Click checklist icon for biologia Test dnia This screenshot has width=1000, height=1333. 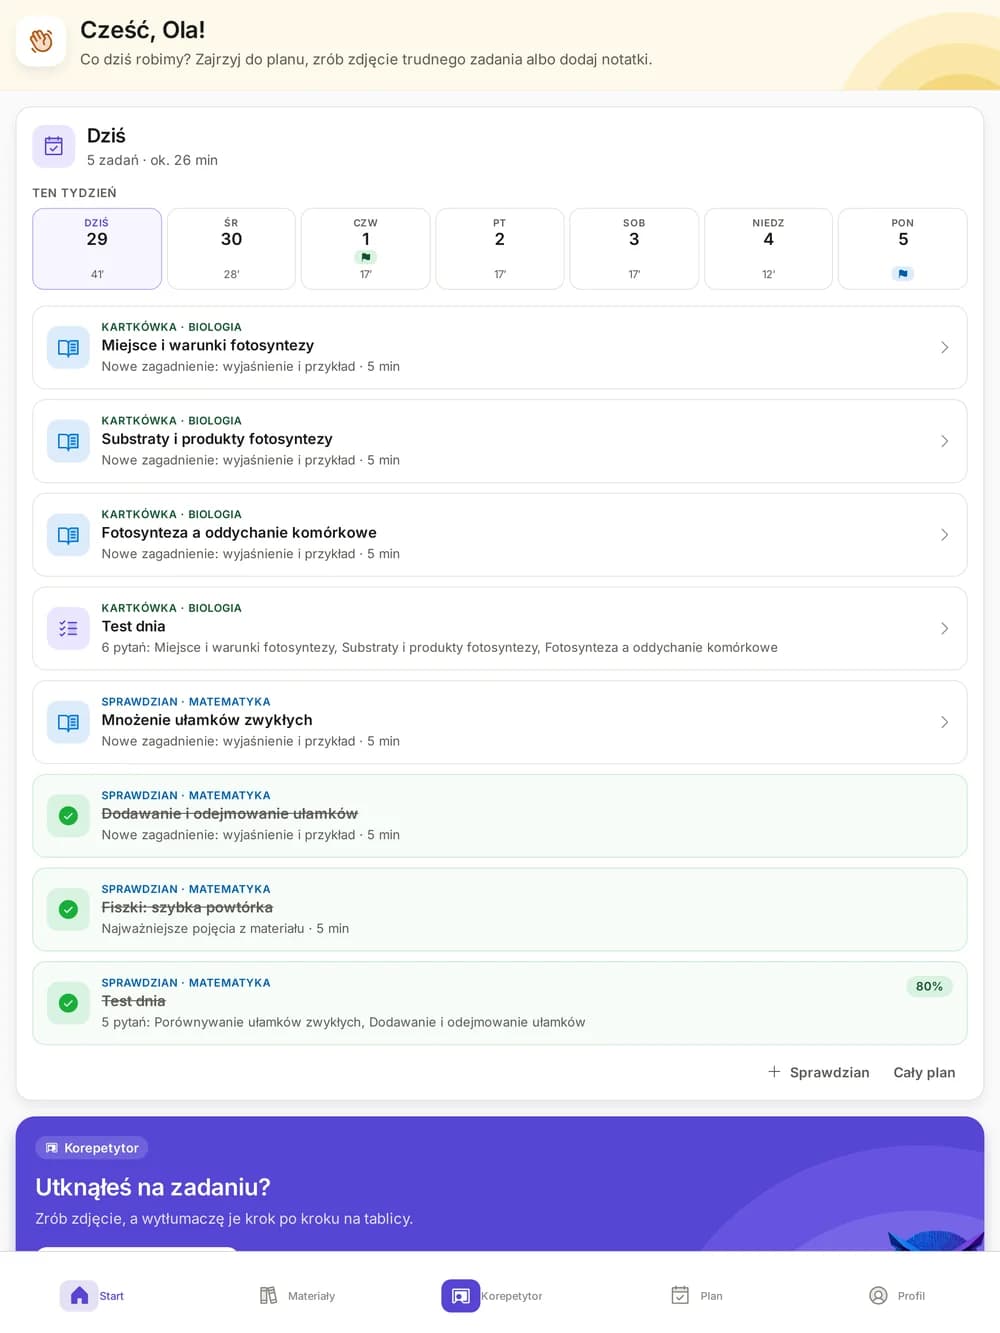pyautogui.click(x=68, y=629)
